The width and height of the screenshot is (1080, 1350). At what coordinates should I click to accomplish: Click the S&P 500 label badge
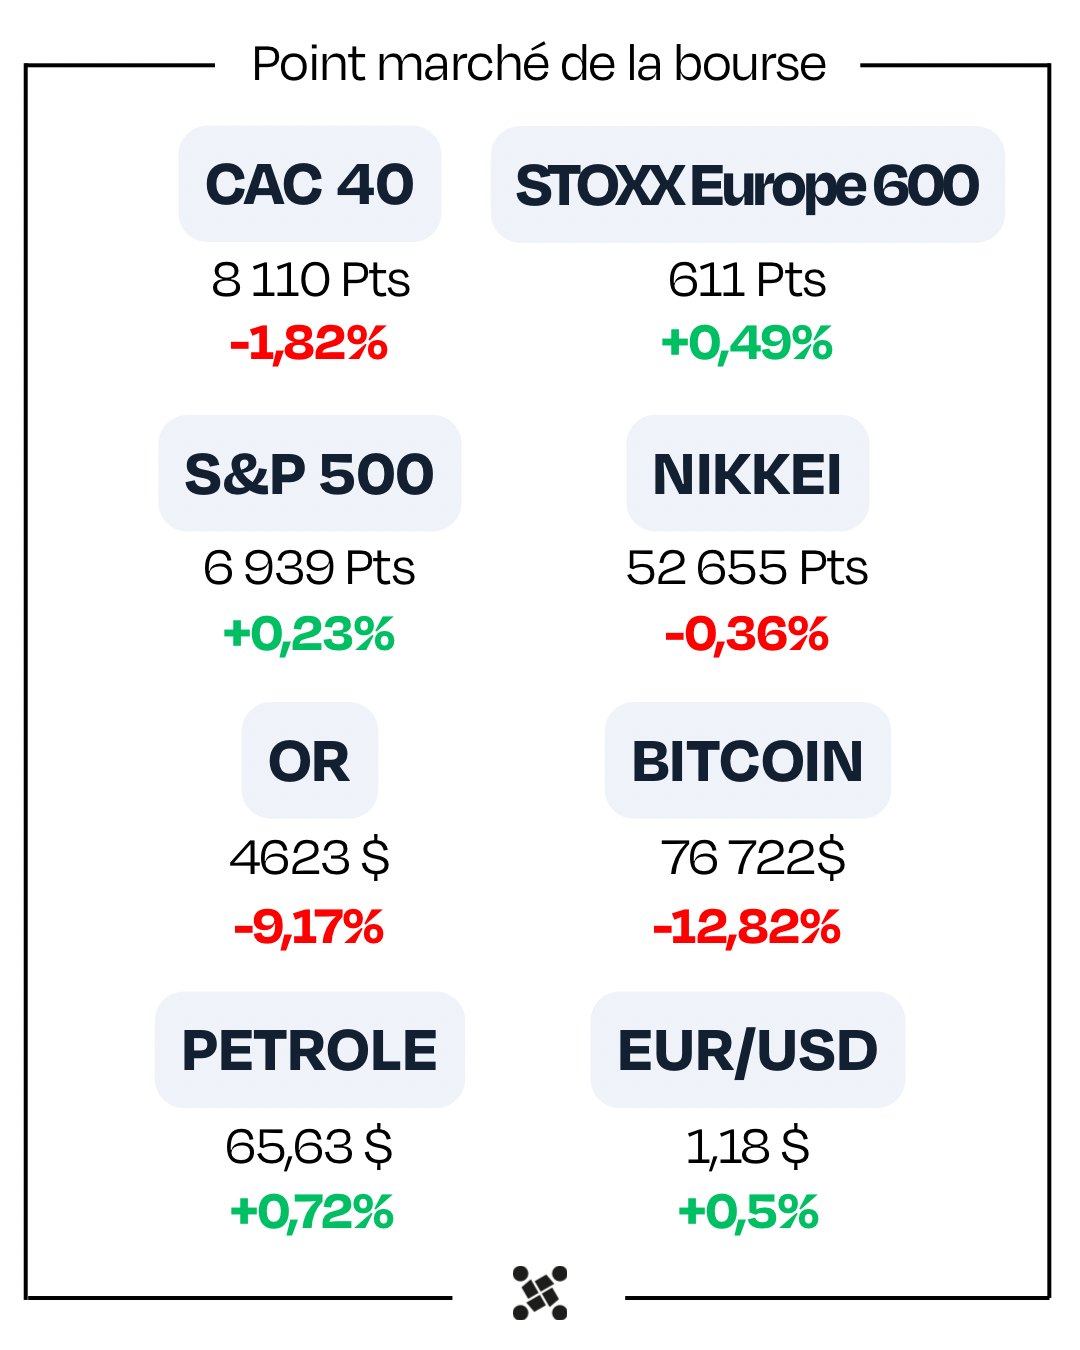click(310, 474)
